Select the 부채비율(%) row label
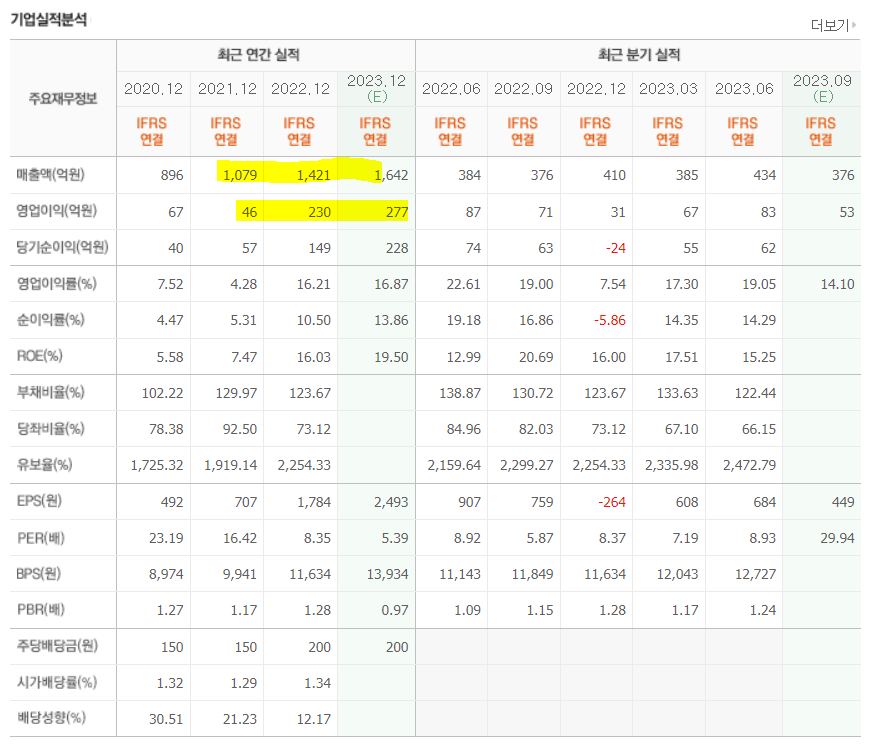This screenshot has height=747, width=879. [50, 392]
